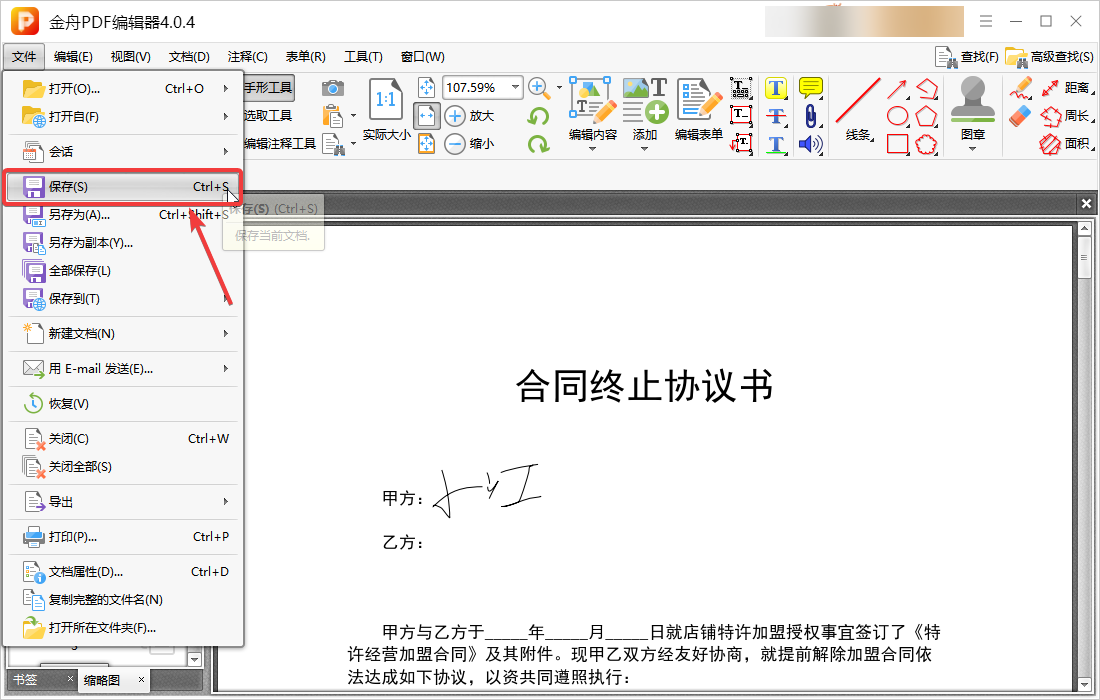Open the Edit menu in menu bar
The image size is (1100, 700).
pyautogui.click(x=73, y=57)
